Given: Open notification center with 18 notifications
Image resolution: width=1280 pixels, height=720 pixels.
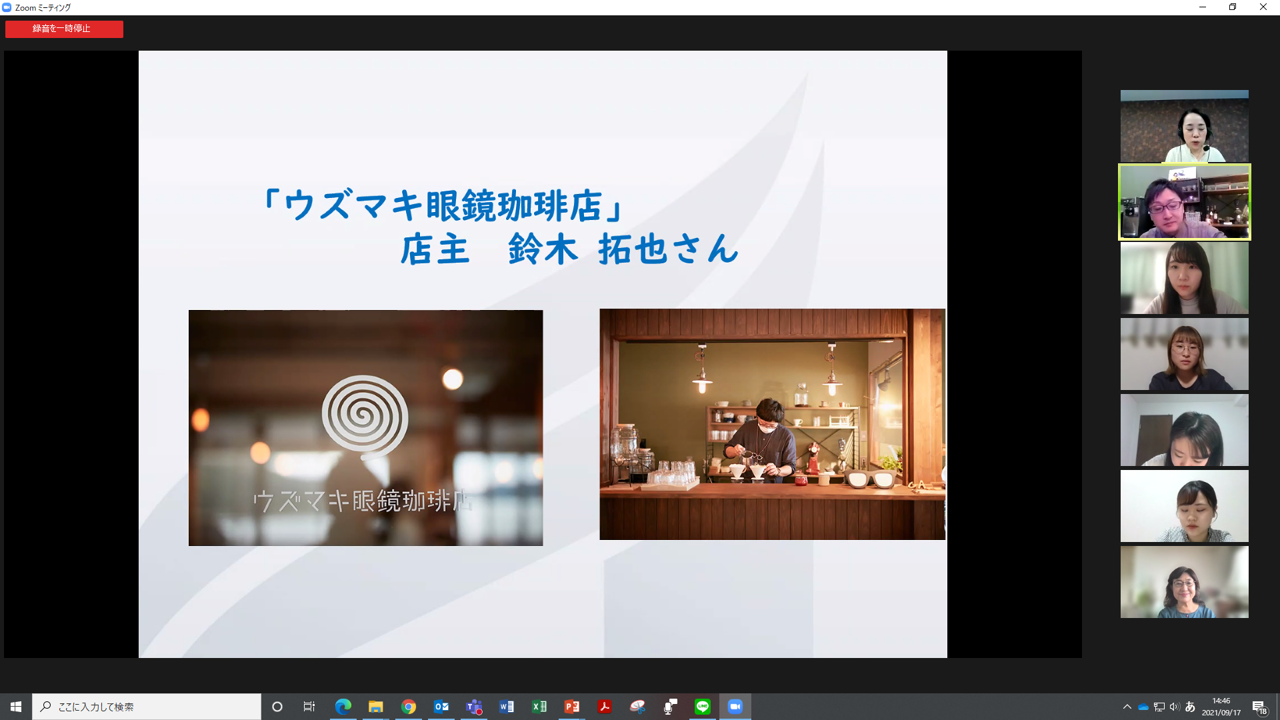Looking at the screenshot, I should pyautogui.click(x=1259, y=706).
